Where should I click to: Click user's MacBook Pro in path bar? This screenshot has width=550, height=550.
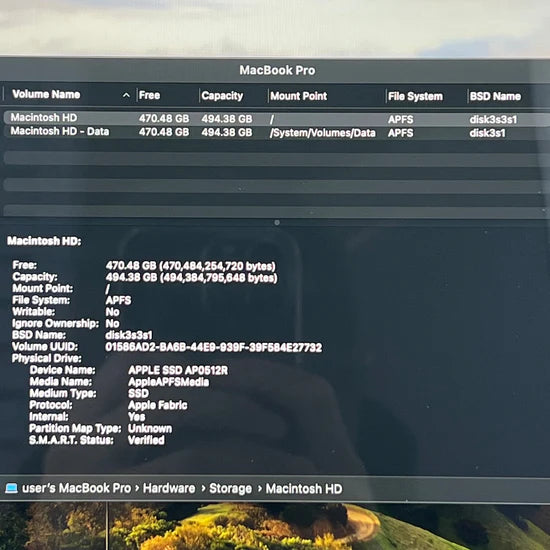pyautogui.click(x=76, y=488)
